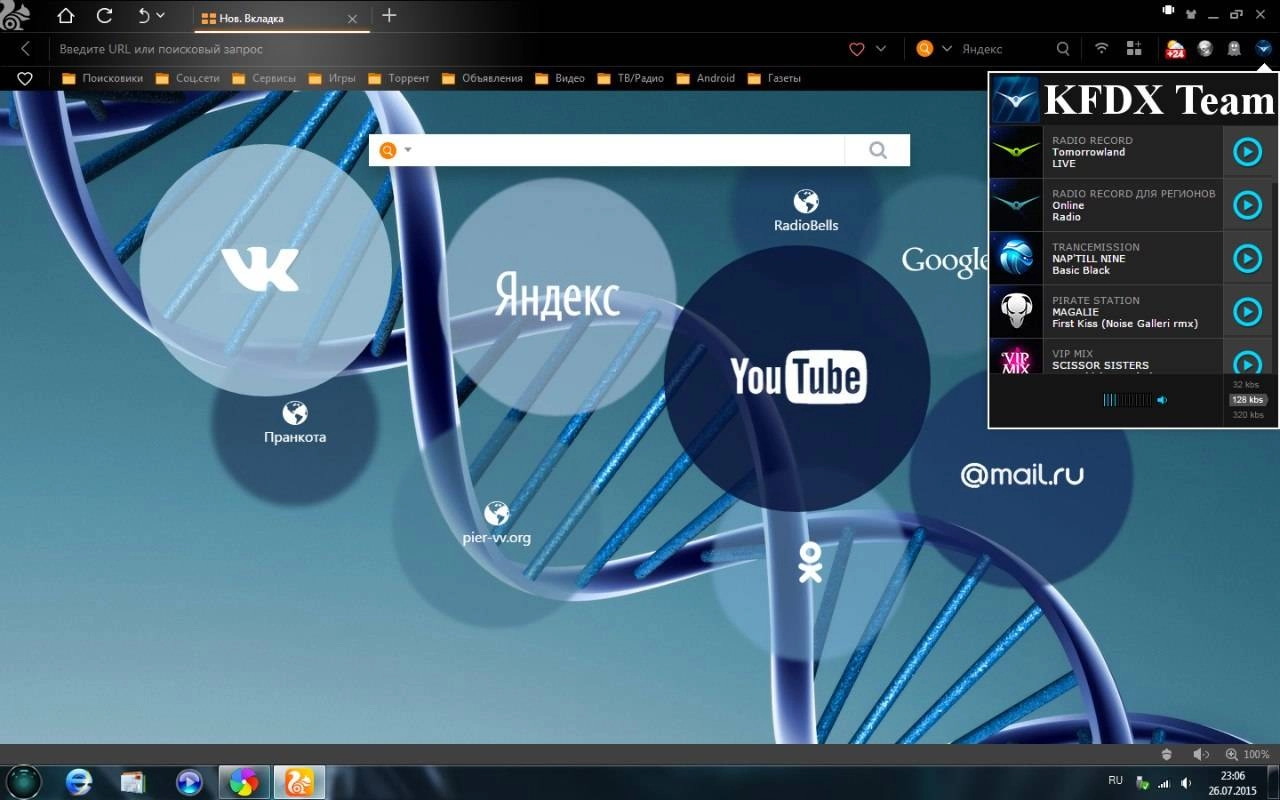Focus the URL address bar

[x=440, y=48]
